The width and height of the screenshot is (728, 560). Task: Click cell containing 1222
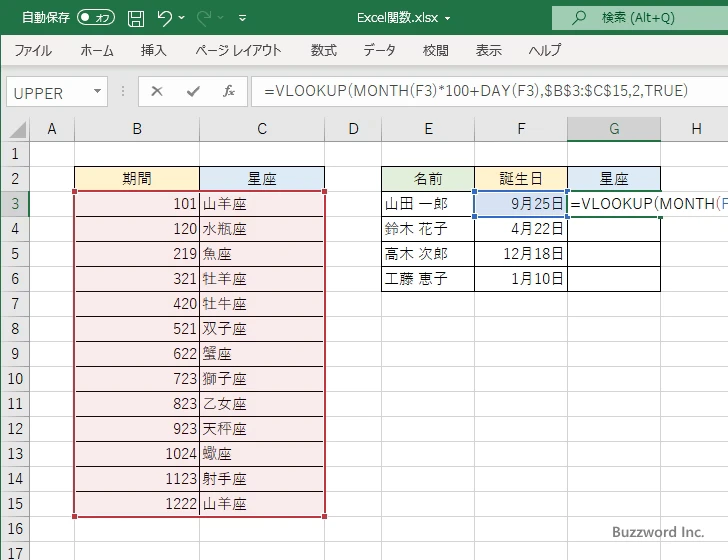click(137, 504)
